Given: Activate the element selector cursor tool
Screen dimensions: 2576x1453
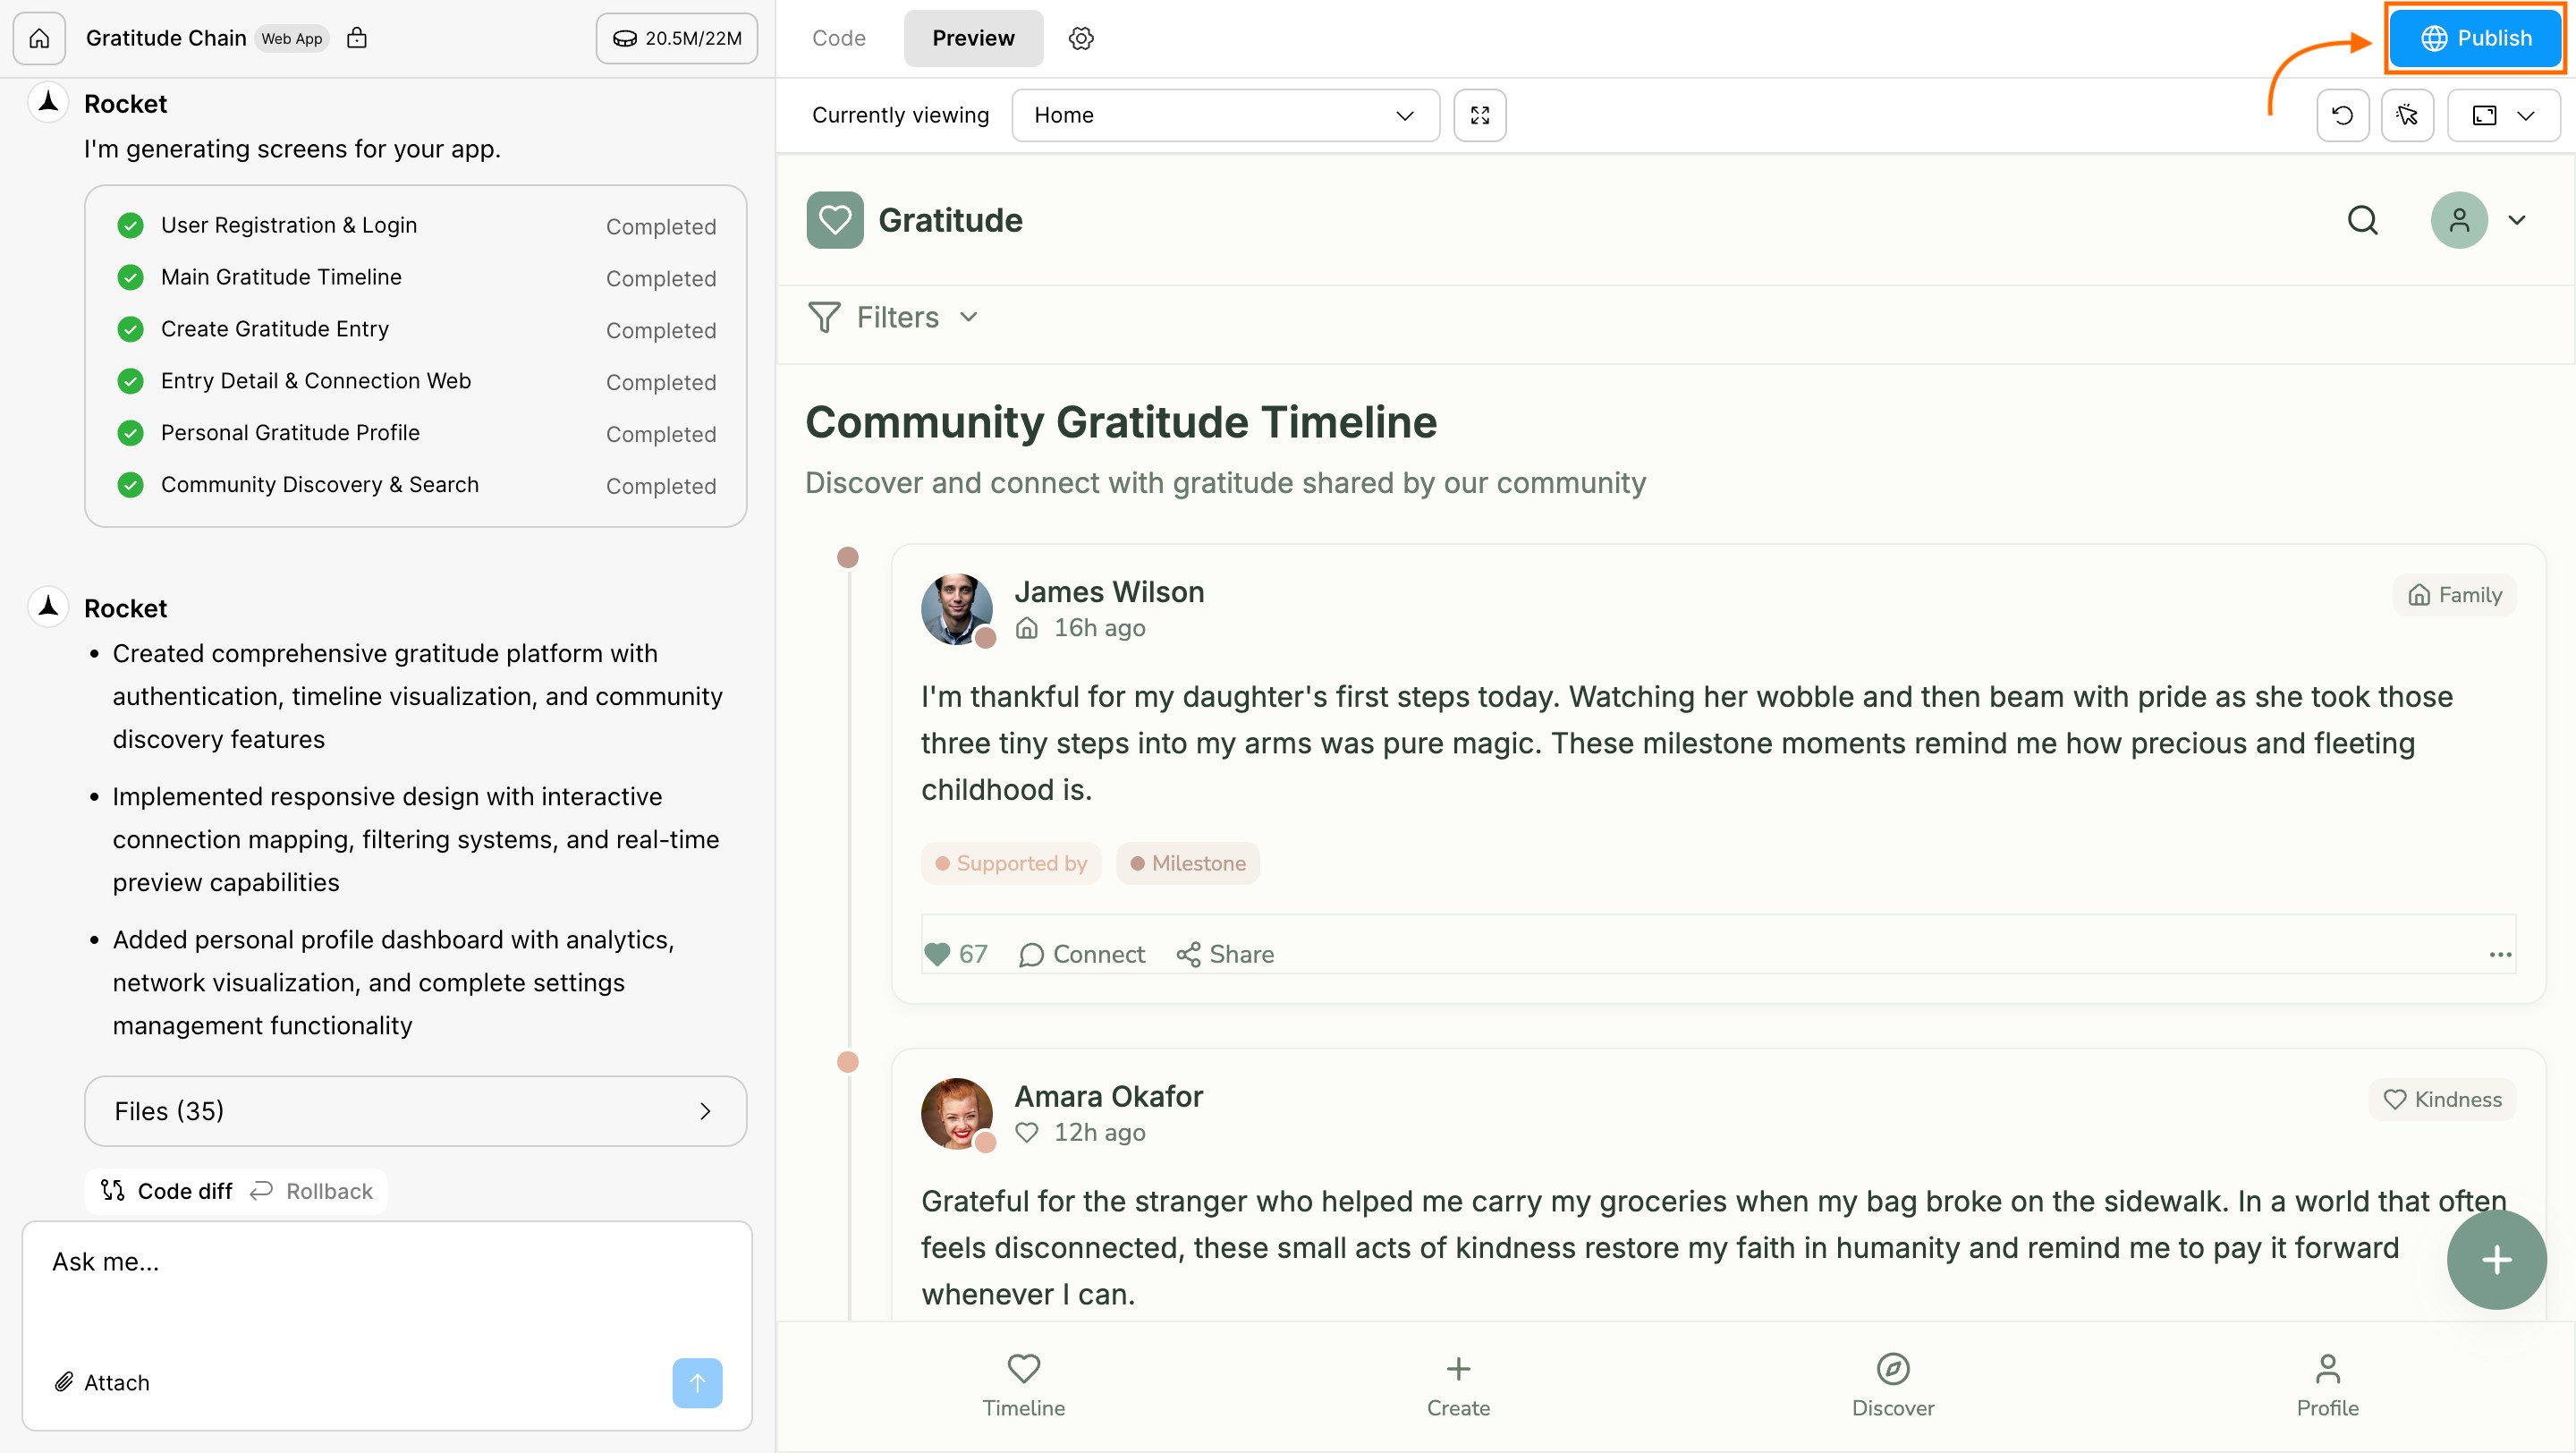Looking at the screenshot, I should tap(2407, 115).
